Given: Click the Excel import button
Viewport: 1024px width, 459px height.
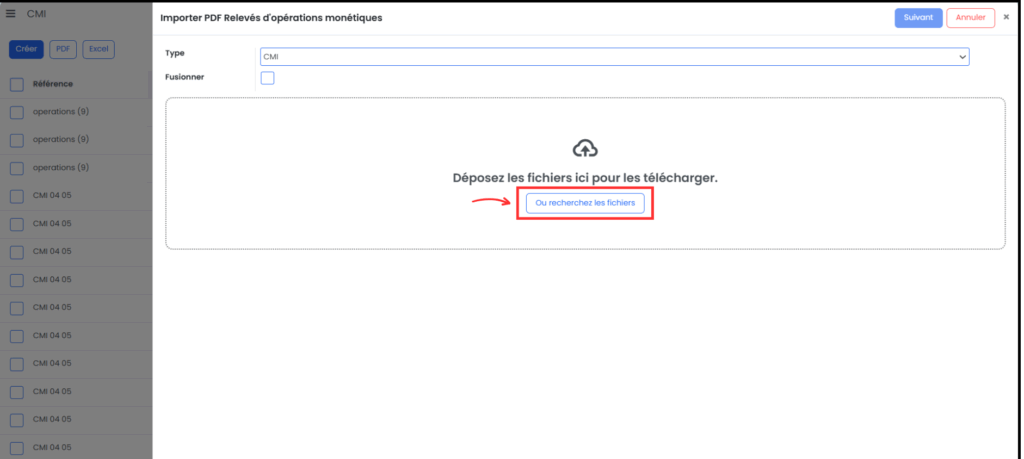Looking at the screenshot, I should pos(99,49).
